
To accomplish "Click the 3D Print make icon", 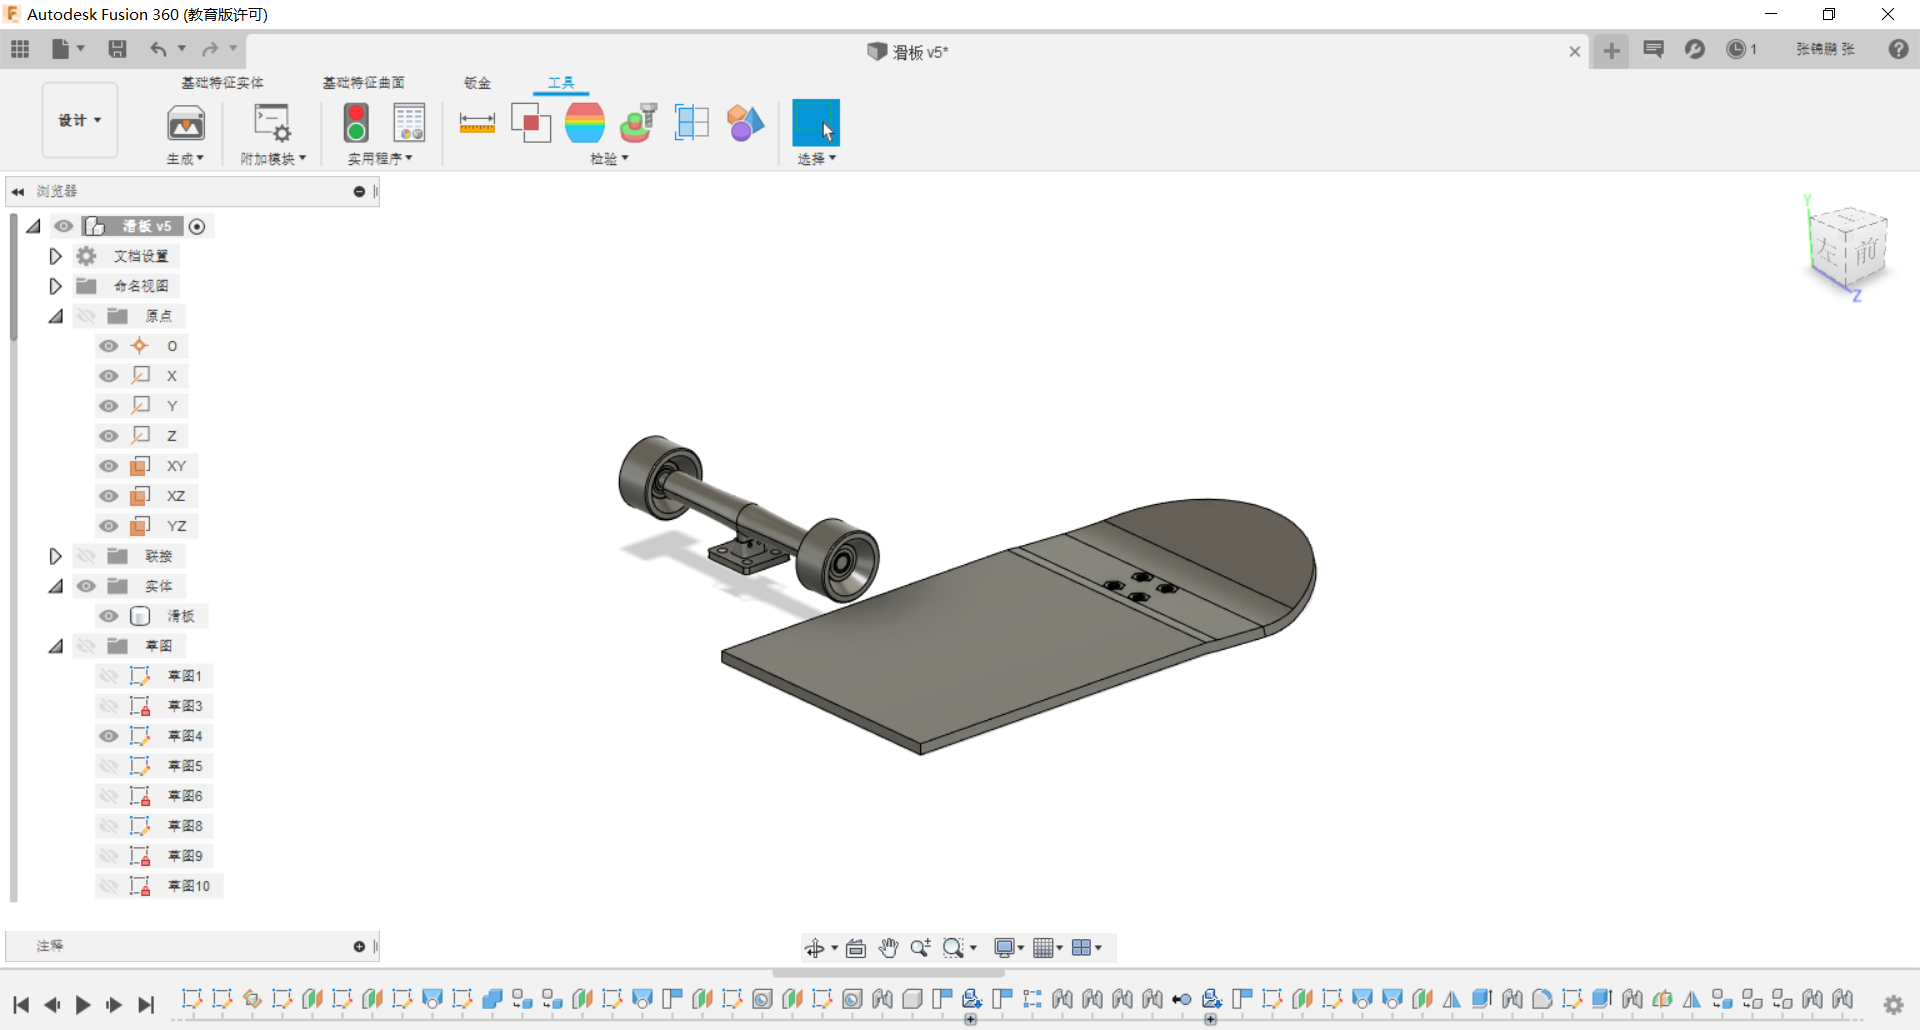I will [x=185, y=123].
